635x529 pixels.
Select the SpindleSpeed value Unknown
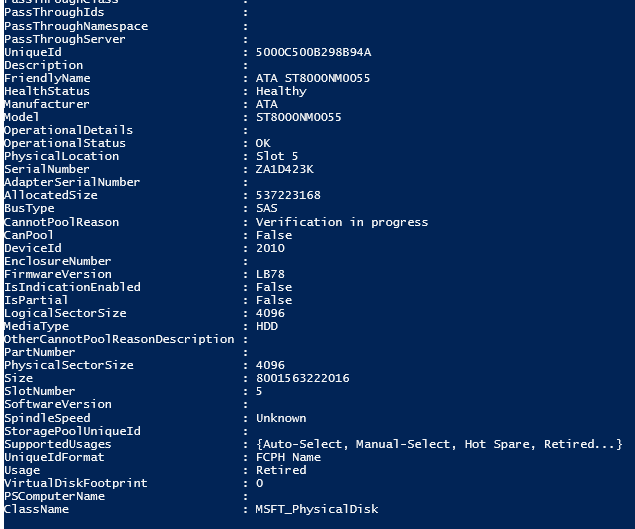281,418
